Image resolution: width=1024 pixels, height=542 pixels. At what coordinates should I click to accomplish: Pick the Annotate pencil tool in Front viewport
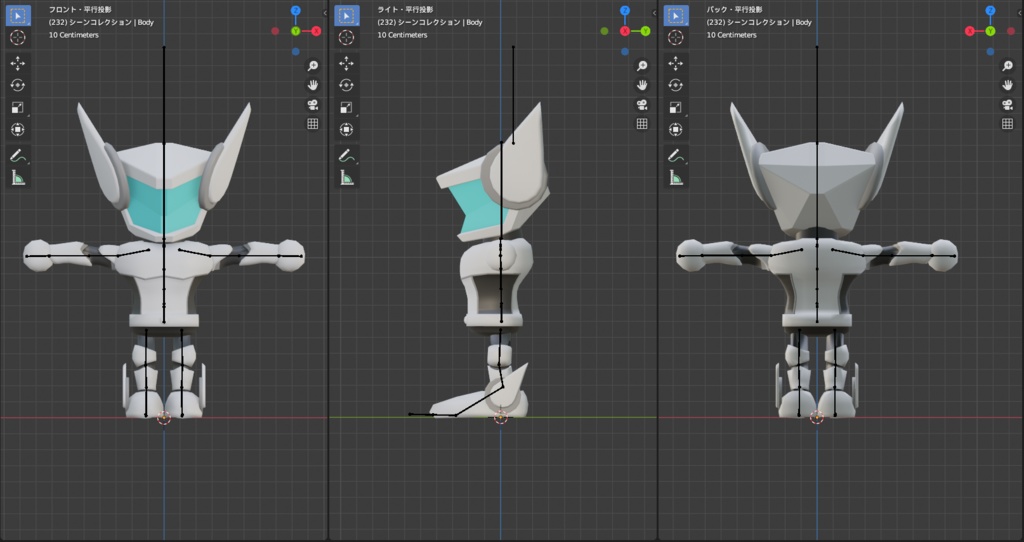tap(18, 155)
